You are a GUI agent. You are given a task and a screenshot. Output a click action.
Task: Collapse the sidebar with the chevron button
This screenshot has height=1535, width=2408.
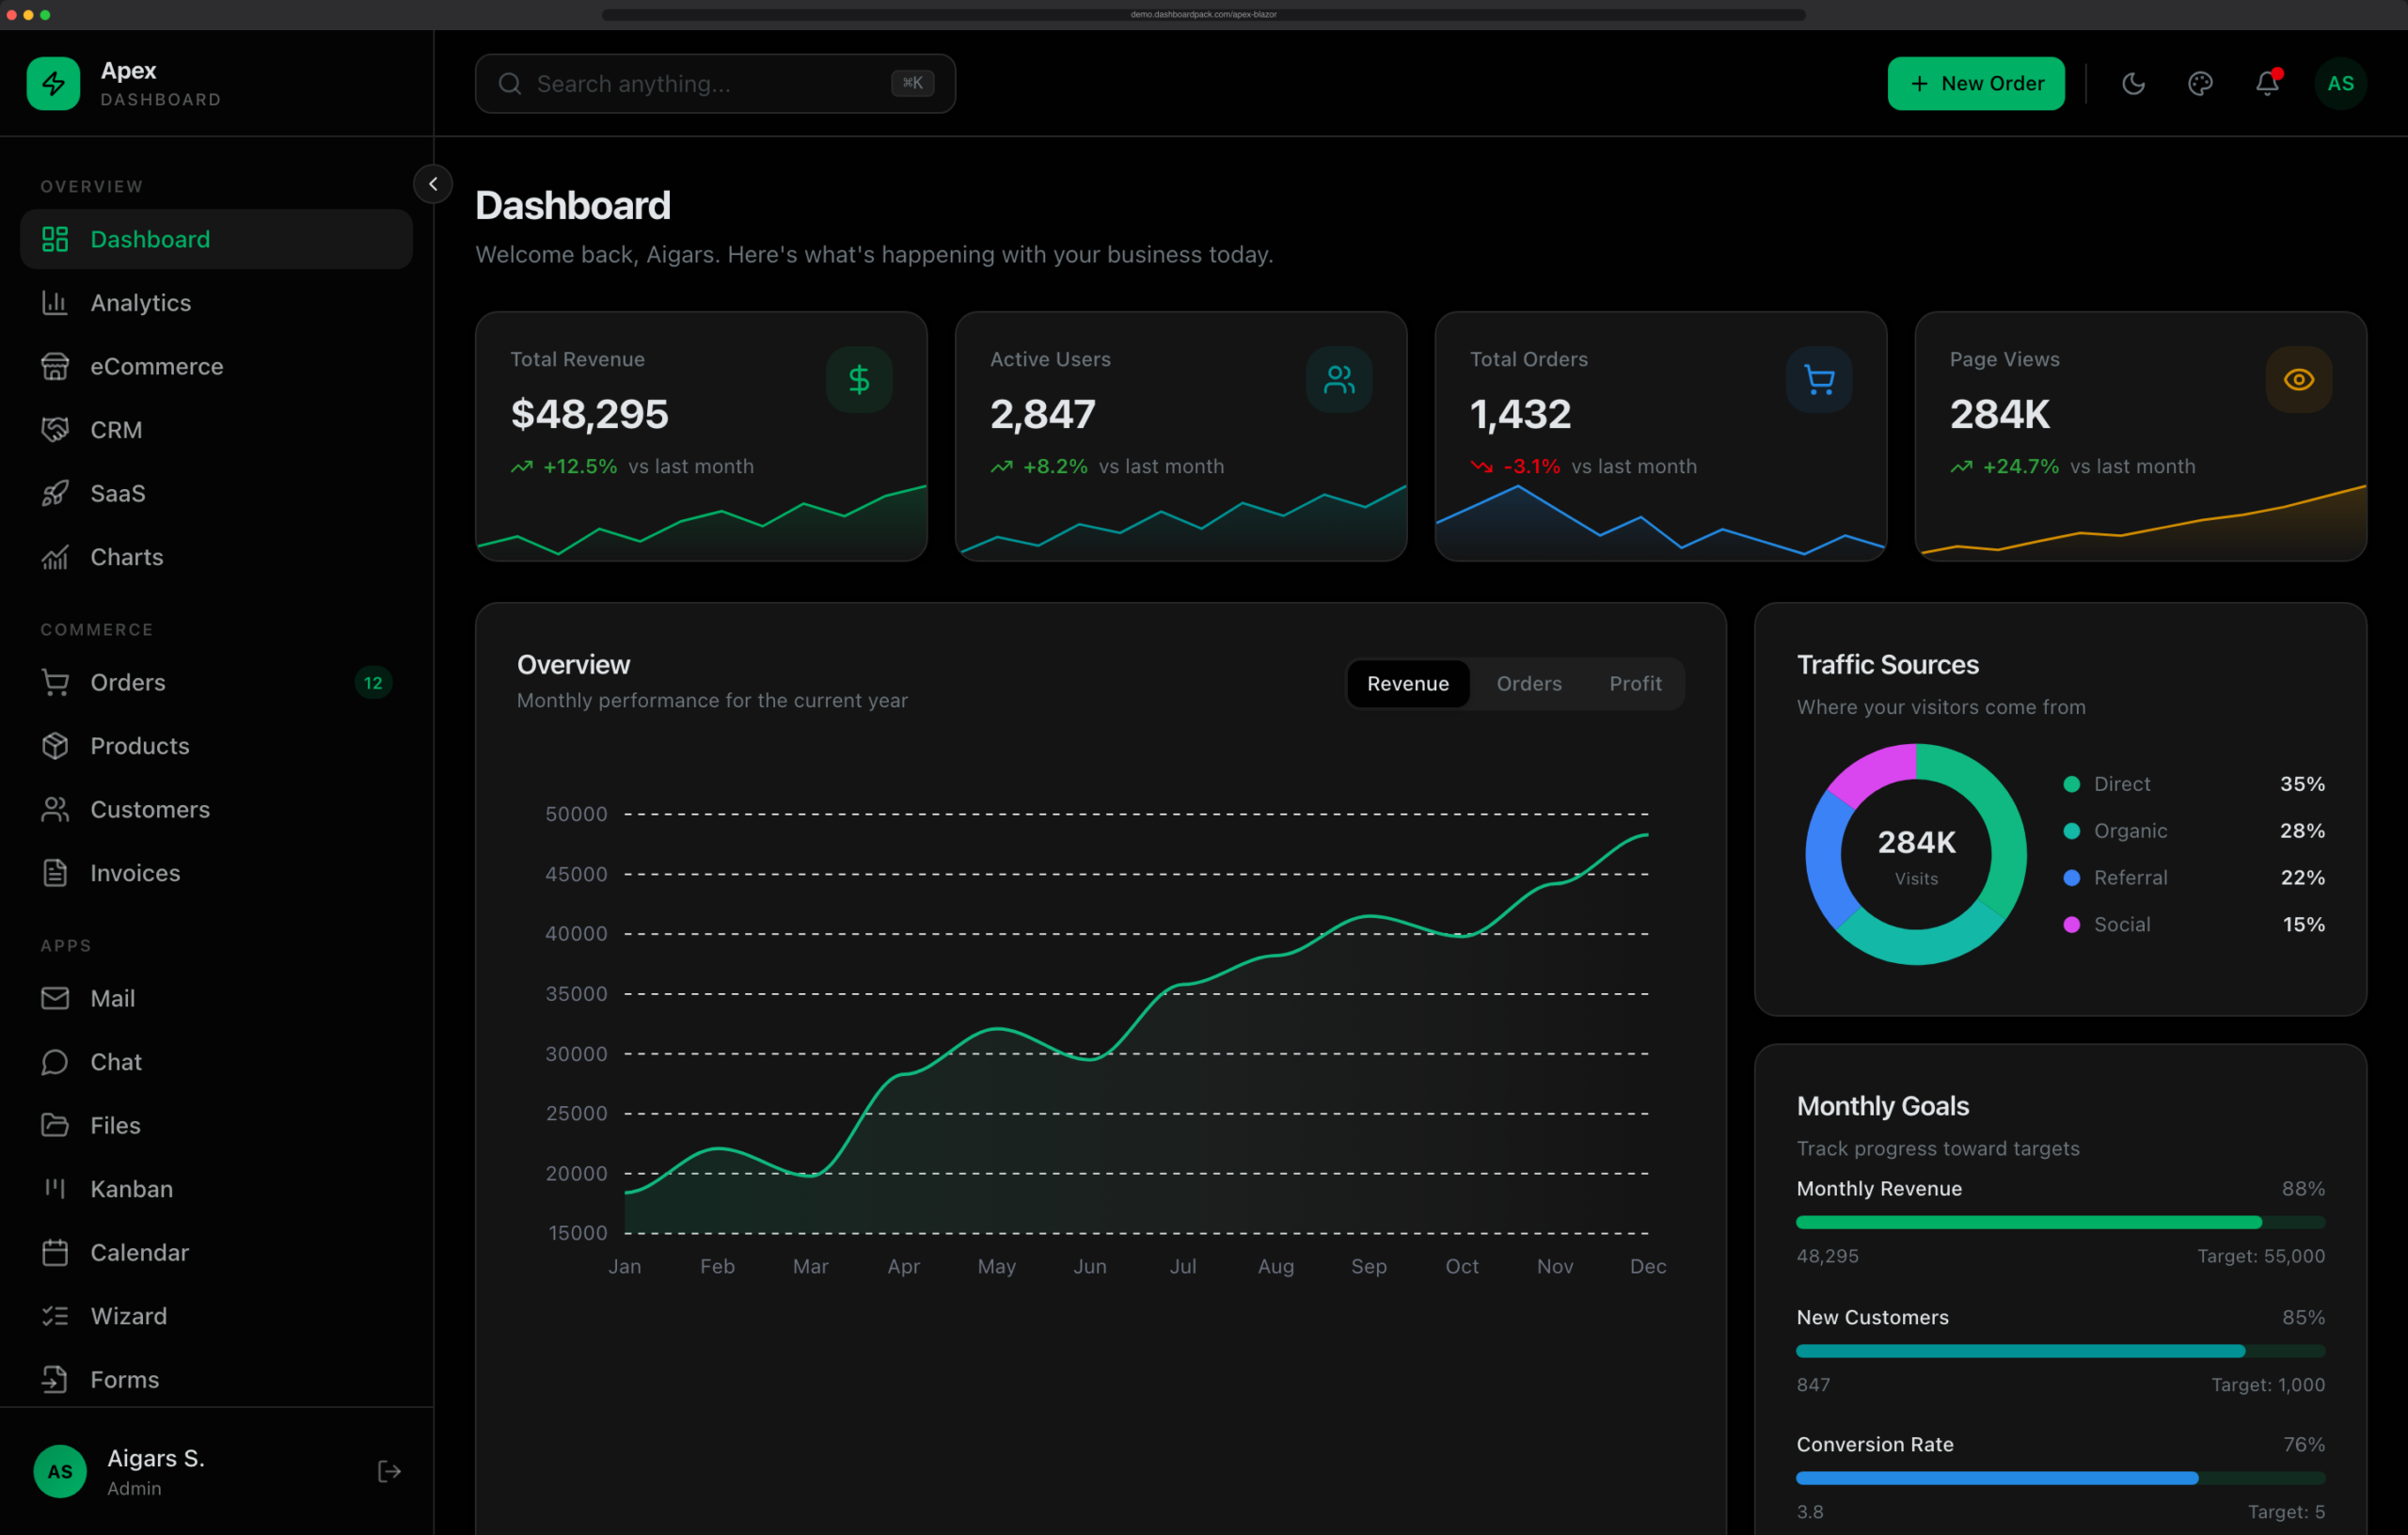coord(433,184)
